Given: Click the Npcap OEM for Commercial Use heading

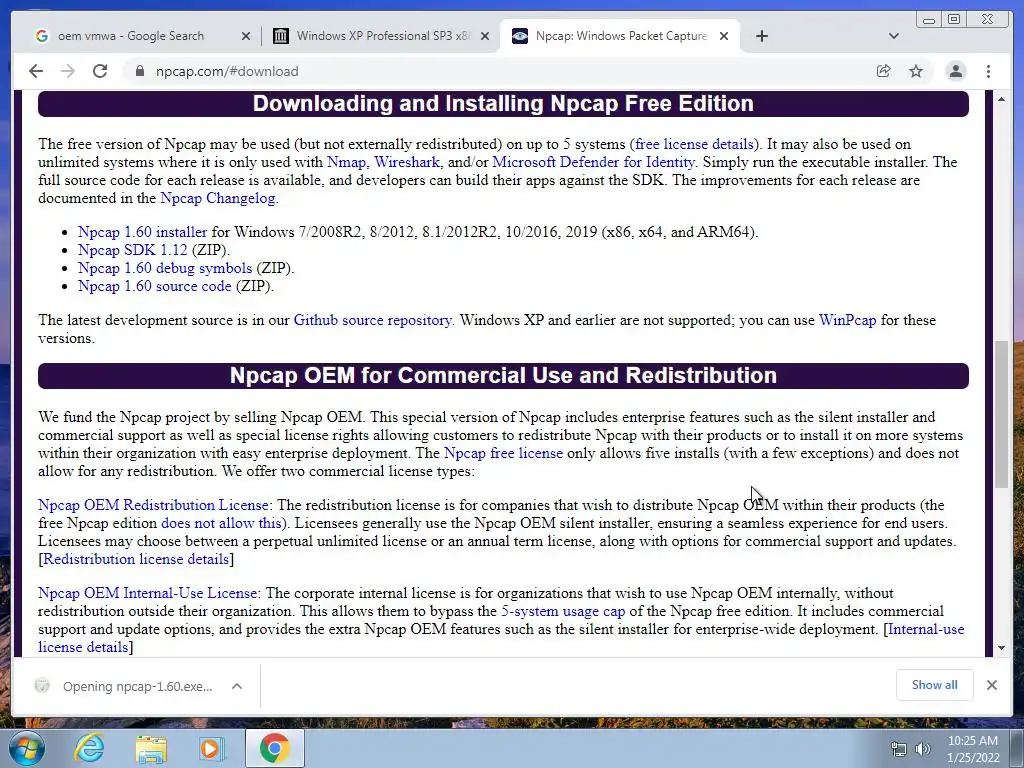Looking at the screenshot, I should (503, 376).
